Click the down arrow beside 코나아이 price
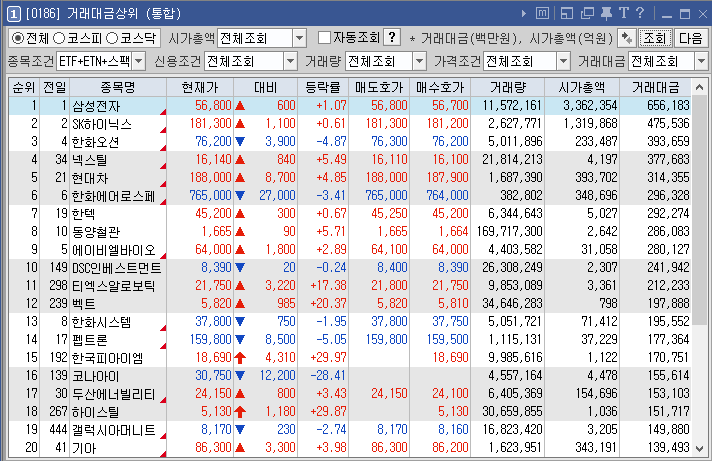Image resolution: width=712 pixels, height=461 pixels. pos(240,376)
